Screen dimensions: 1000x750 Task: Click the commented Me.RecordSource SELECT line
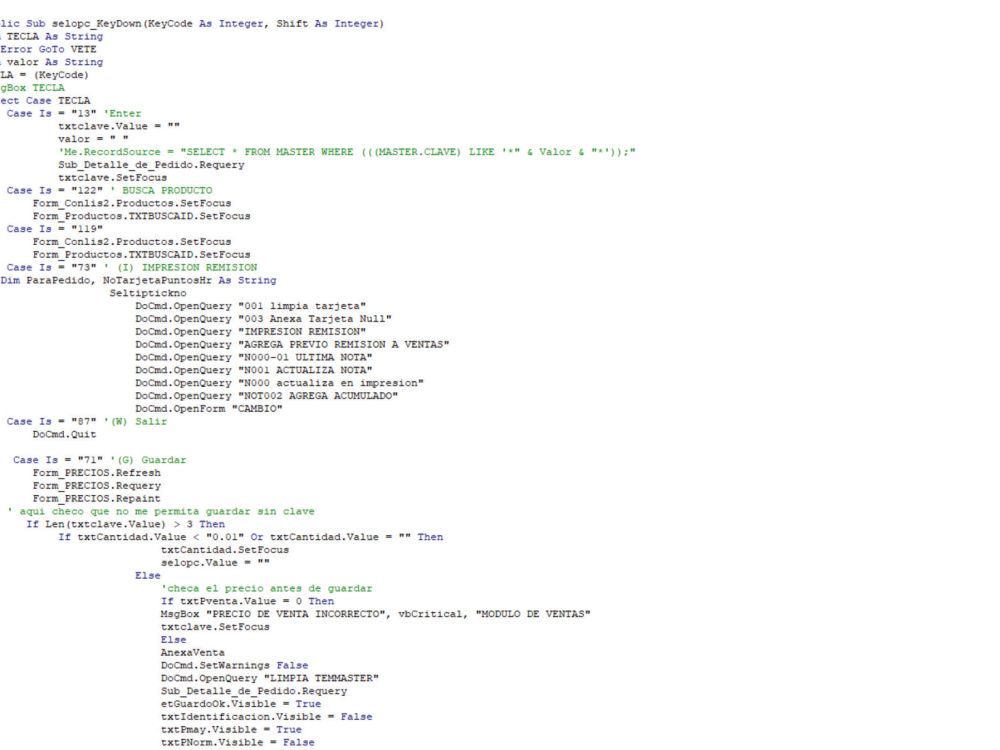click(347, 152)
